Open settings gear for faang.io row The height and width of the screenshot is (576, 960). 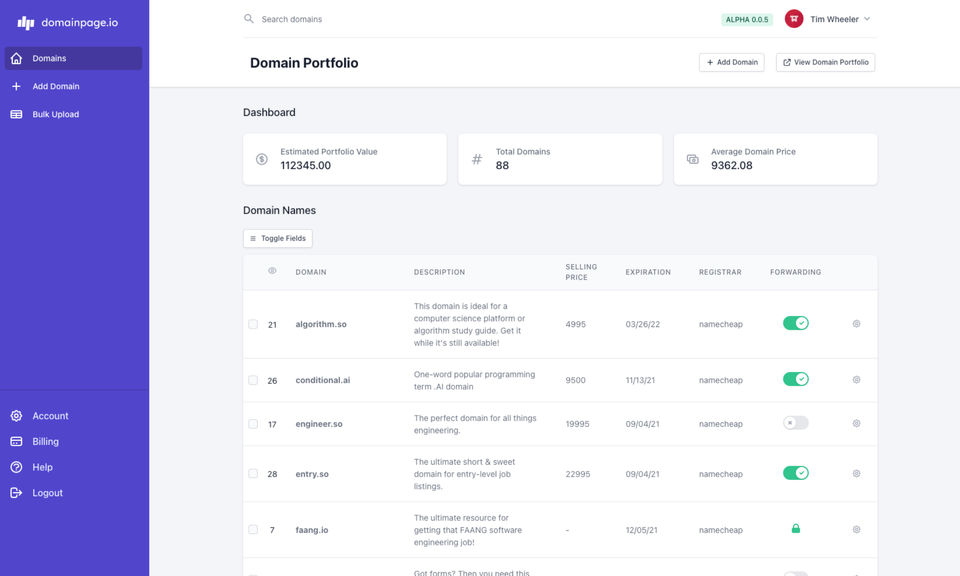pos(857,529)
